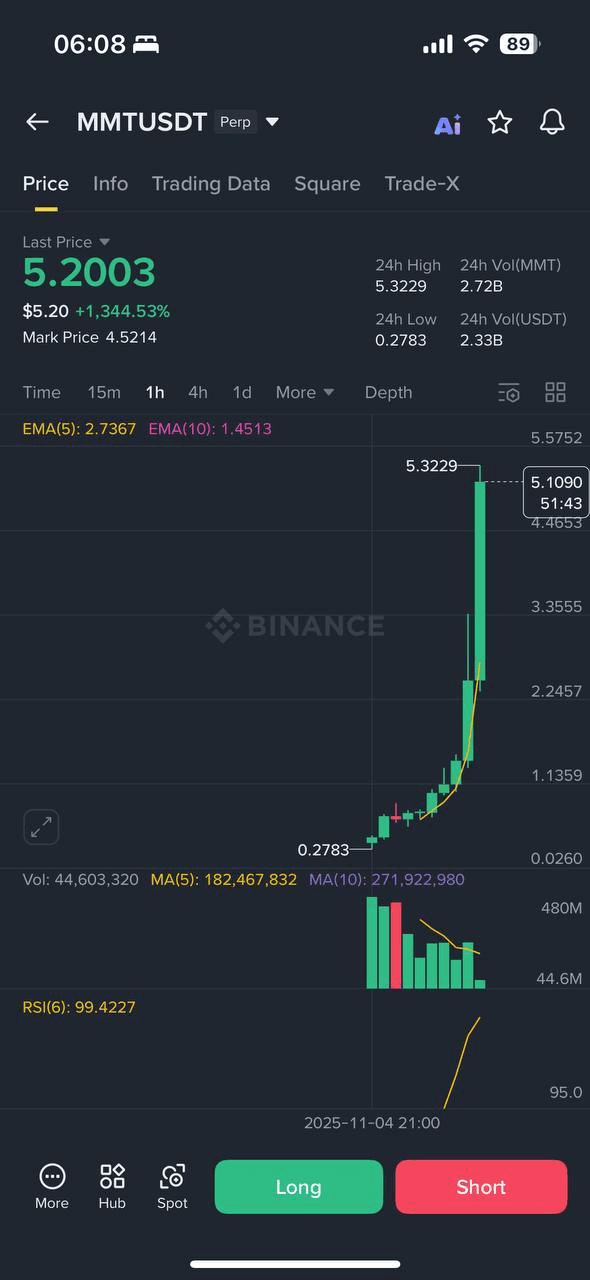Image resolution: width=590 pixels, height=1280 pixels.
Task: Open the Binance AI assistant icon
Action: 447,122
